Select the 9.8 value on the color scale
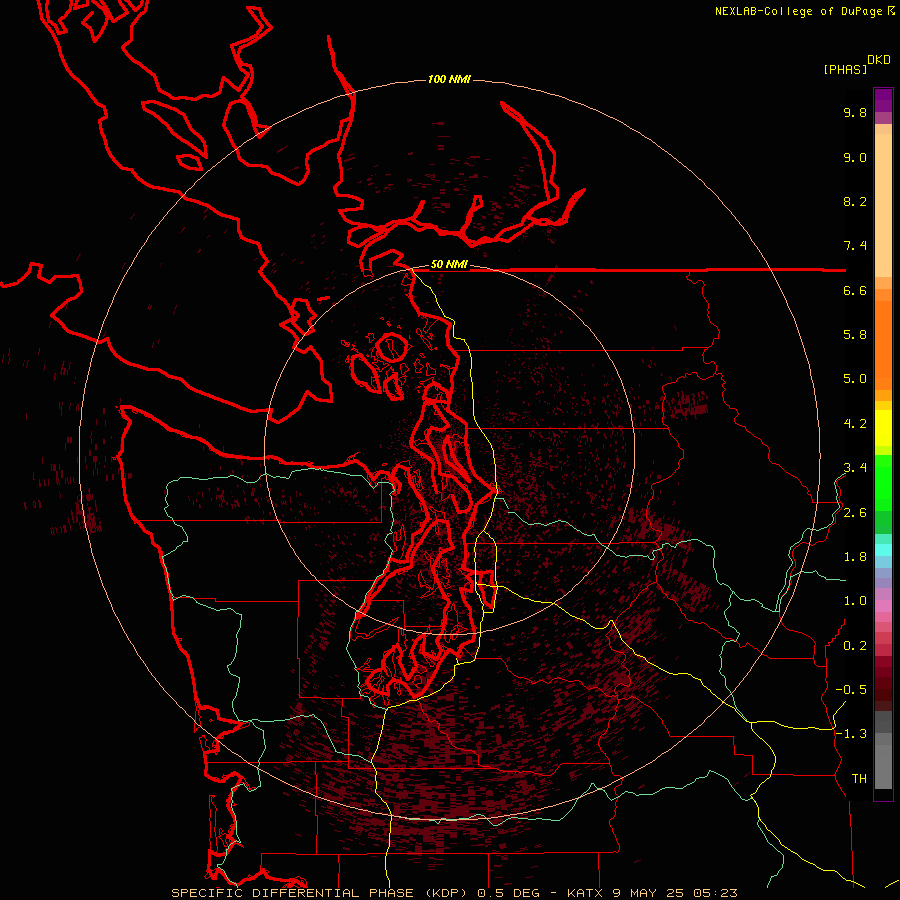The width and height of the screenshot is (900, 900). tap(855, 113)
